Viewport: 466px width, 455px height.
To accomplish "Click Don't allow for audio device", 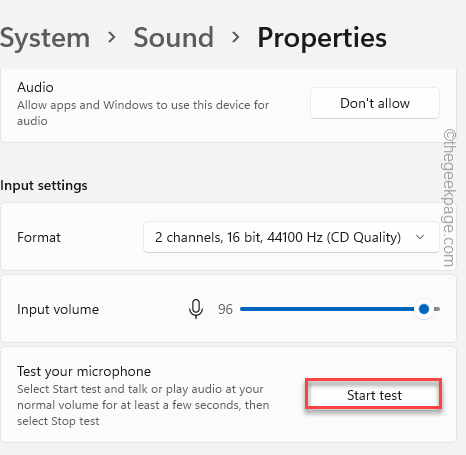I will [x=375, y=103].
